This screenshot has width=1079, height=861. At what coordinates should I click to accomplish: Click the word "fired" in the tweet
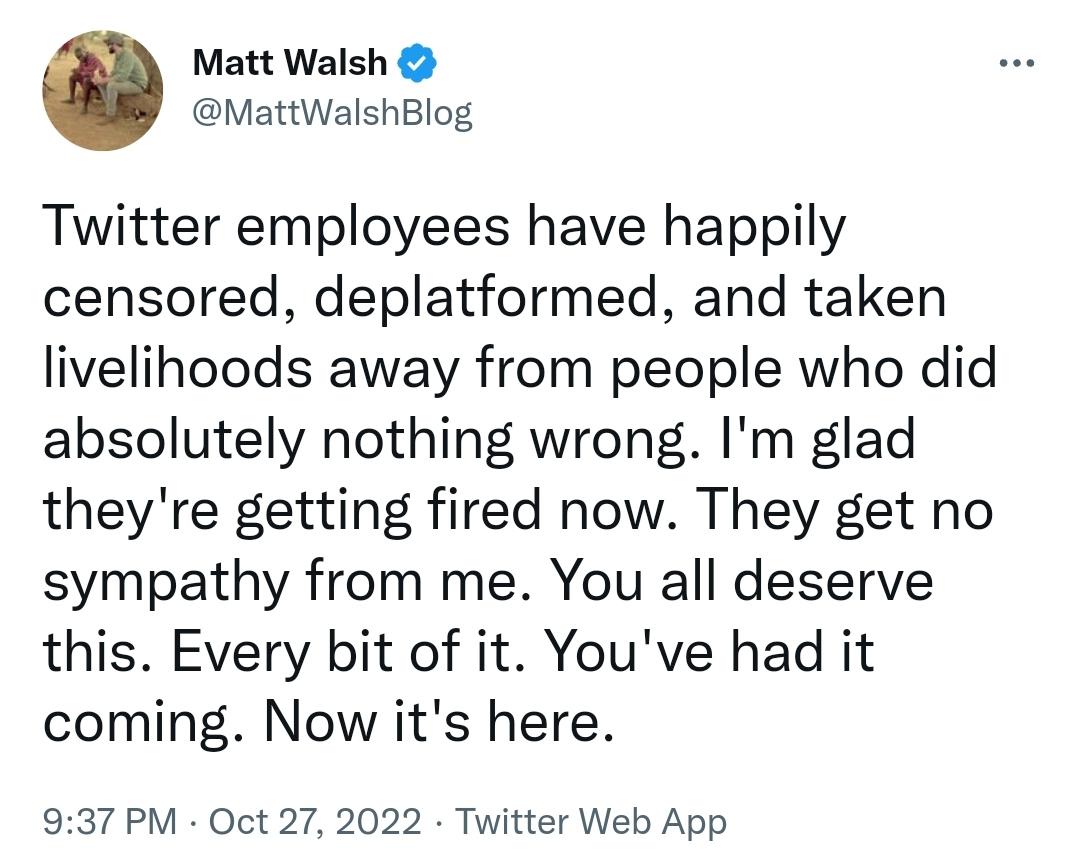point(484,510)
